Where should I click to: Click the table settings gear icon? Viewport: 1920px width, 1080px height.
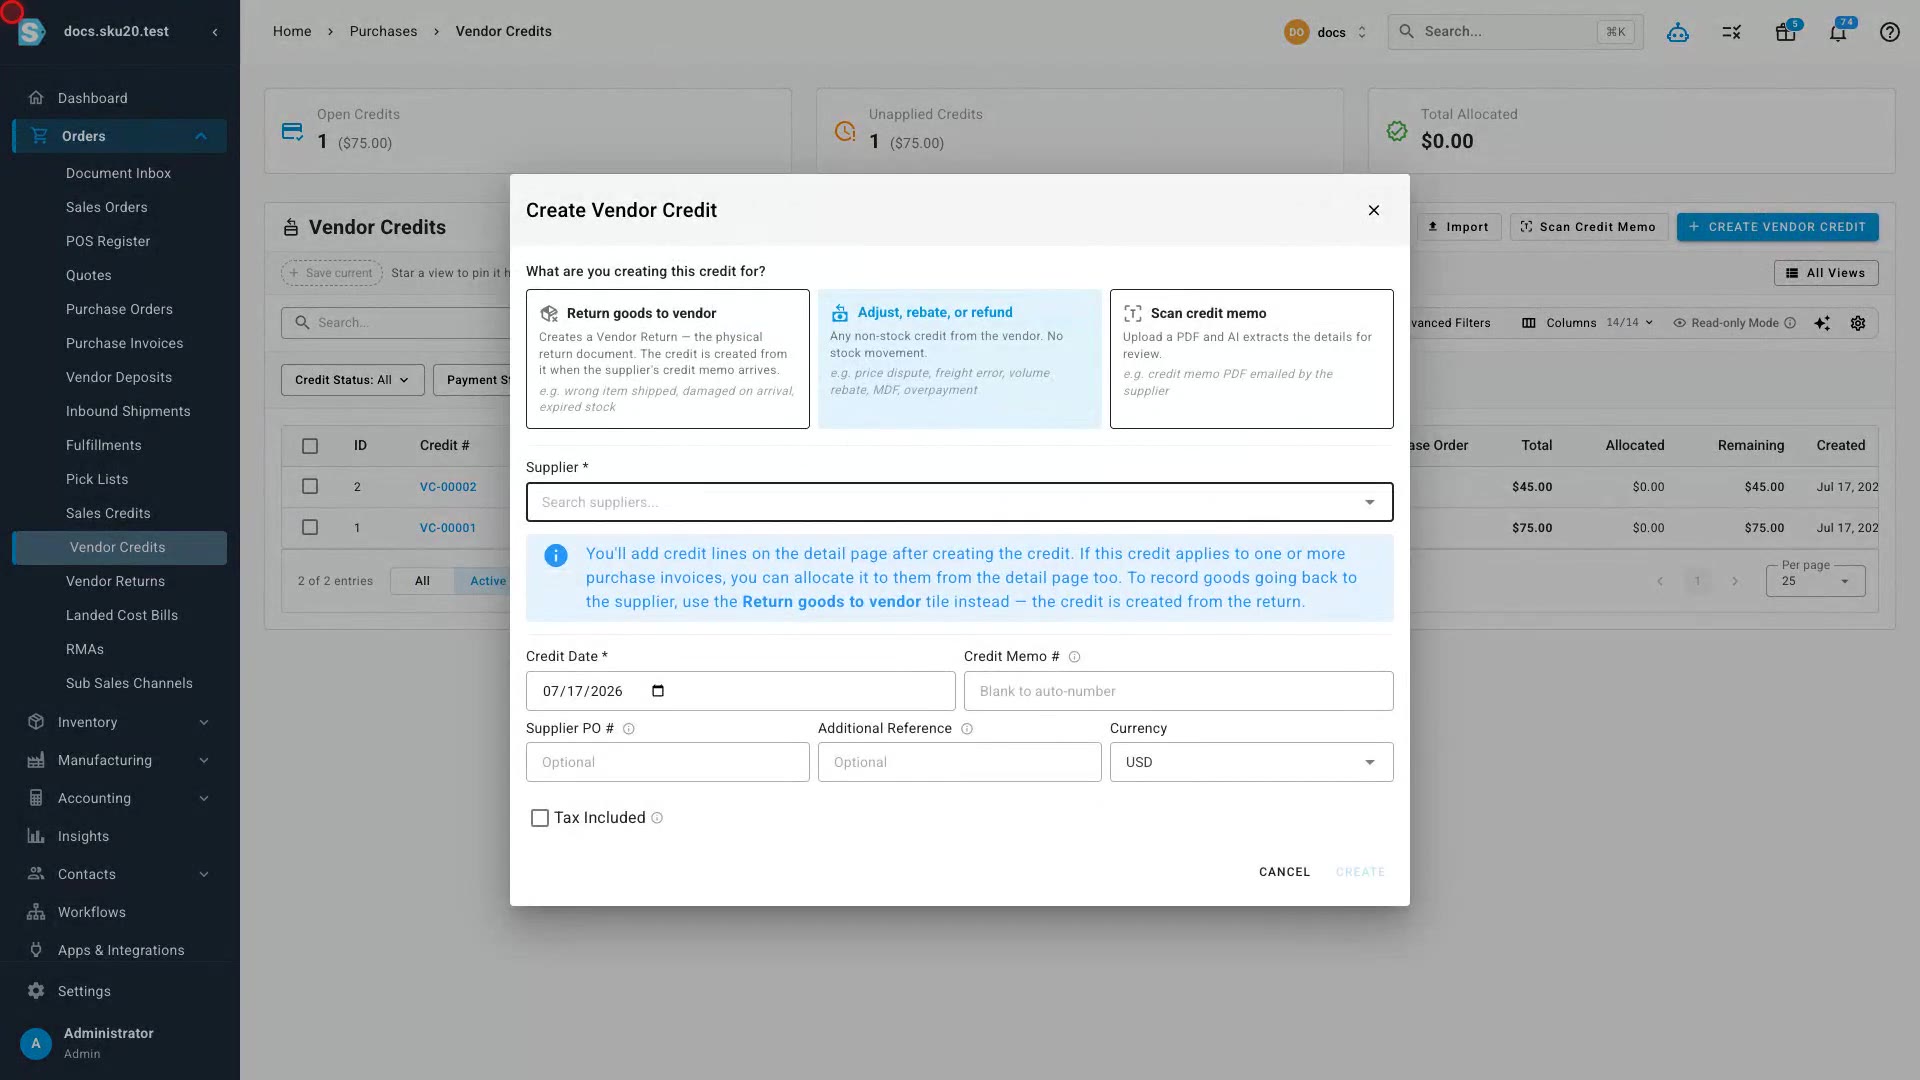[x=1858, y=323]
